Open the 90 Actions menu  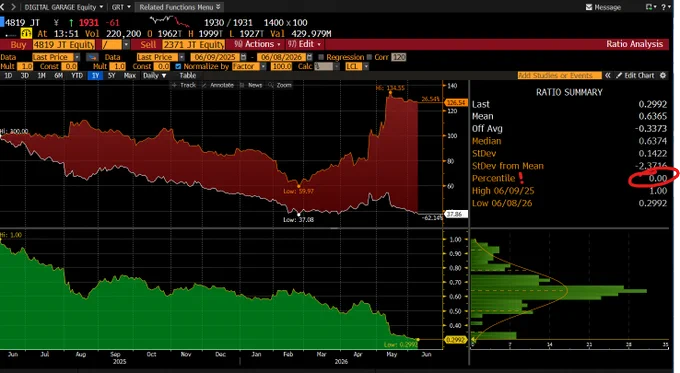coord(257,44)
